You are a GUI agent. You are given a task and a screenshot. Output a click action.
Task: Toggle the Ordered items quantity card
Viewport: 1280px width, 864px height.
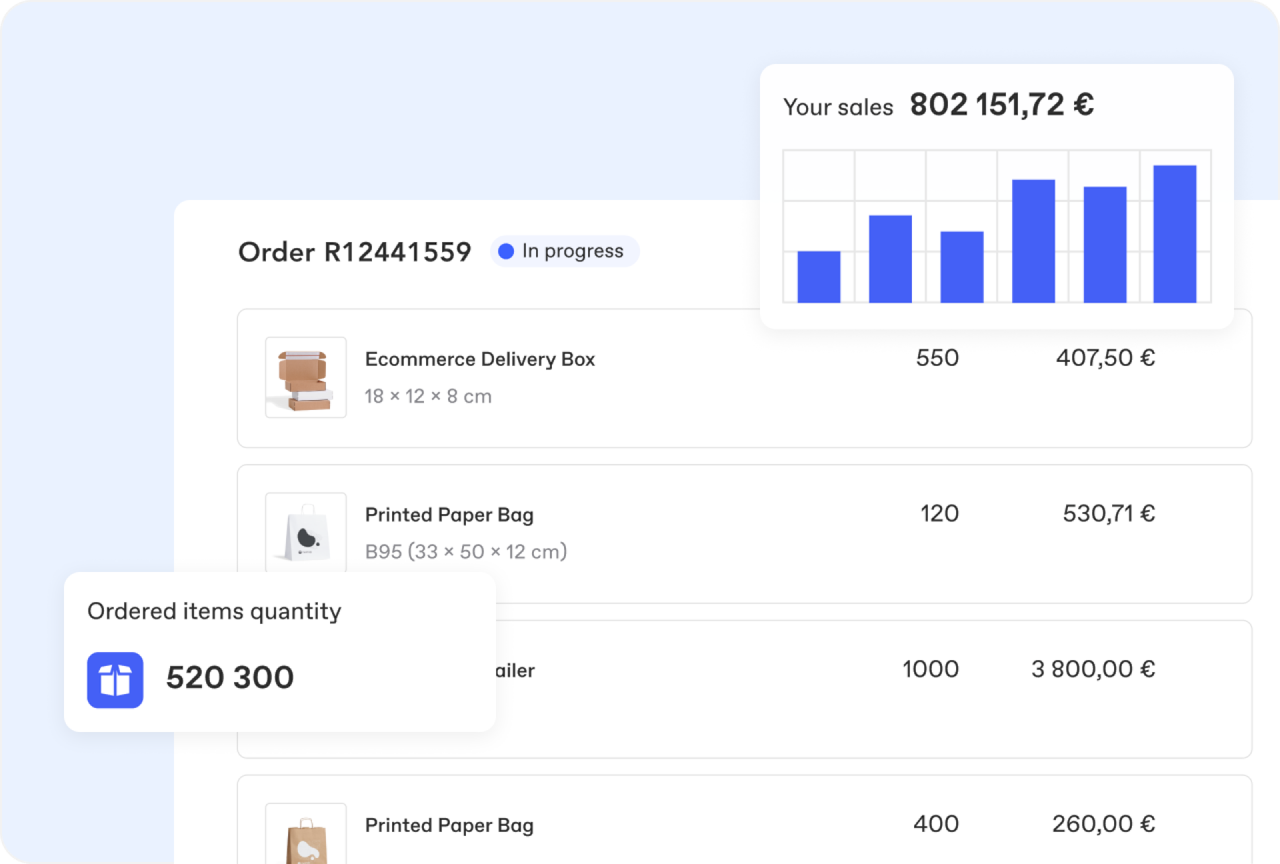(x=280, y=652)
